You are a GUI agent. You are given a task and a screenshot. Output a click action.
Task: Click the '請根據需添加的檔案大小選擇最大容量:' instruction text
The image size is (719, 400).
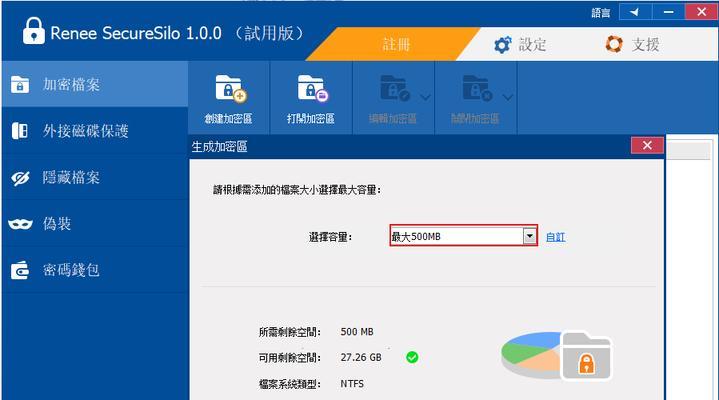(297, 190)
